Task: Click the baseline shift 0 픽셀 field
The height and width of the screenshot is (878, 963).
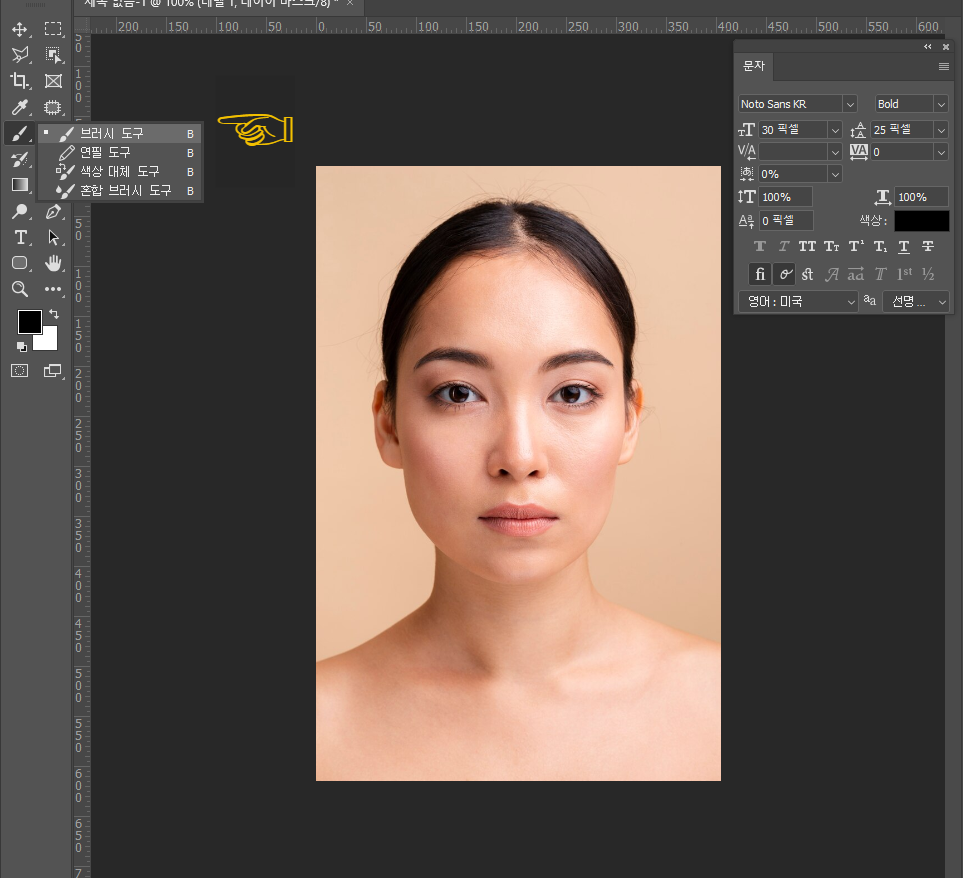Action: click(x=786, y=220)
